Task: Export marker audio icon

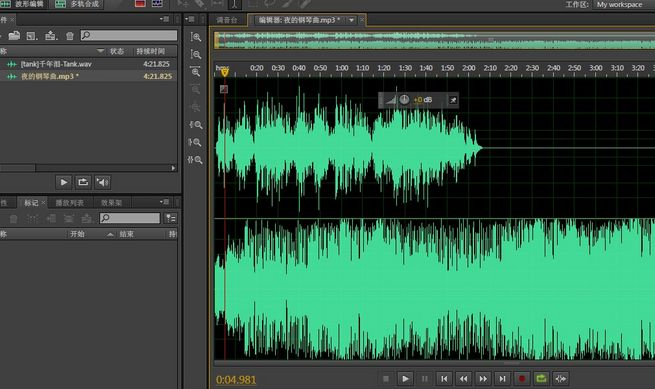Action: [x=86, y=218]
